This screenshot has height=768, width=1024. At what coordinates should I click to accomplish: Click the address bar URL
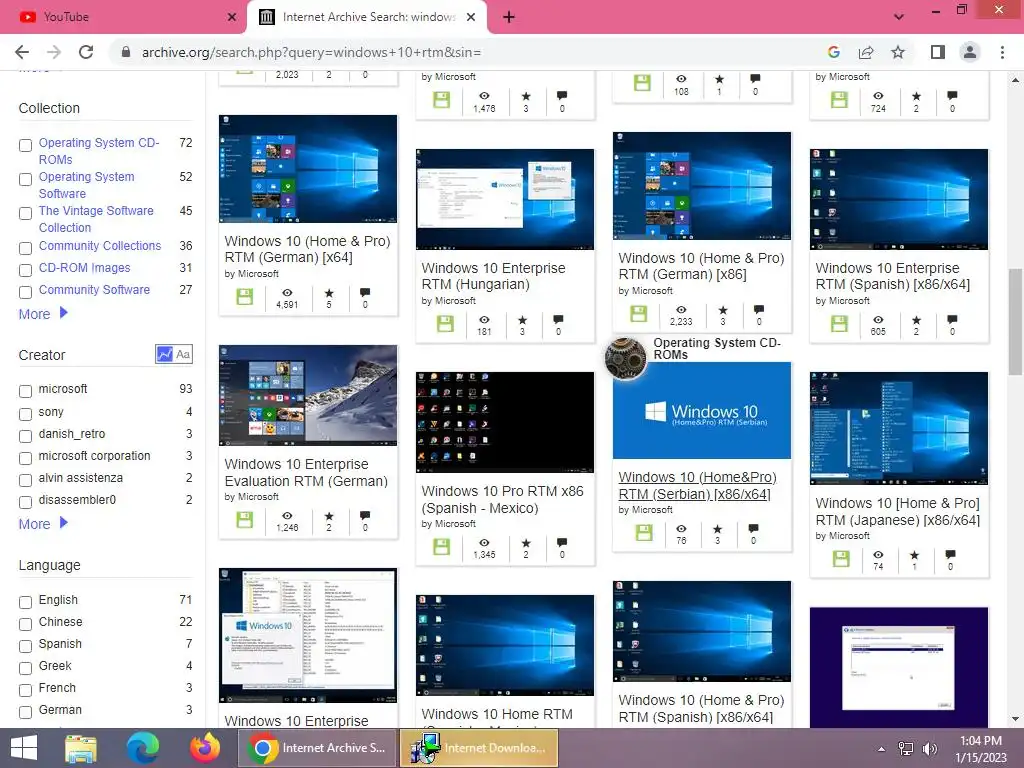[x=312, y=52]
